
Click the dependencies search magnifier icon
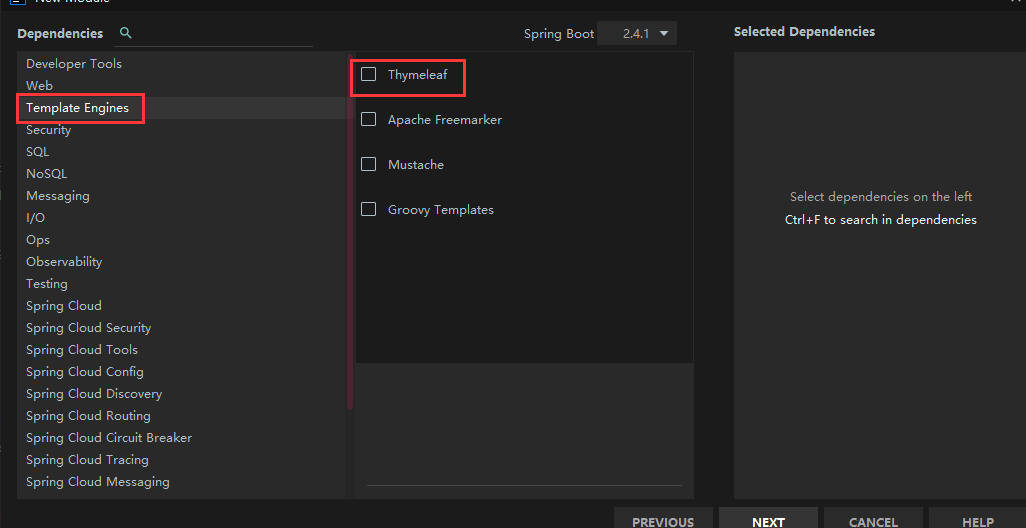tap(125, 33)
